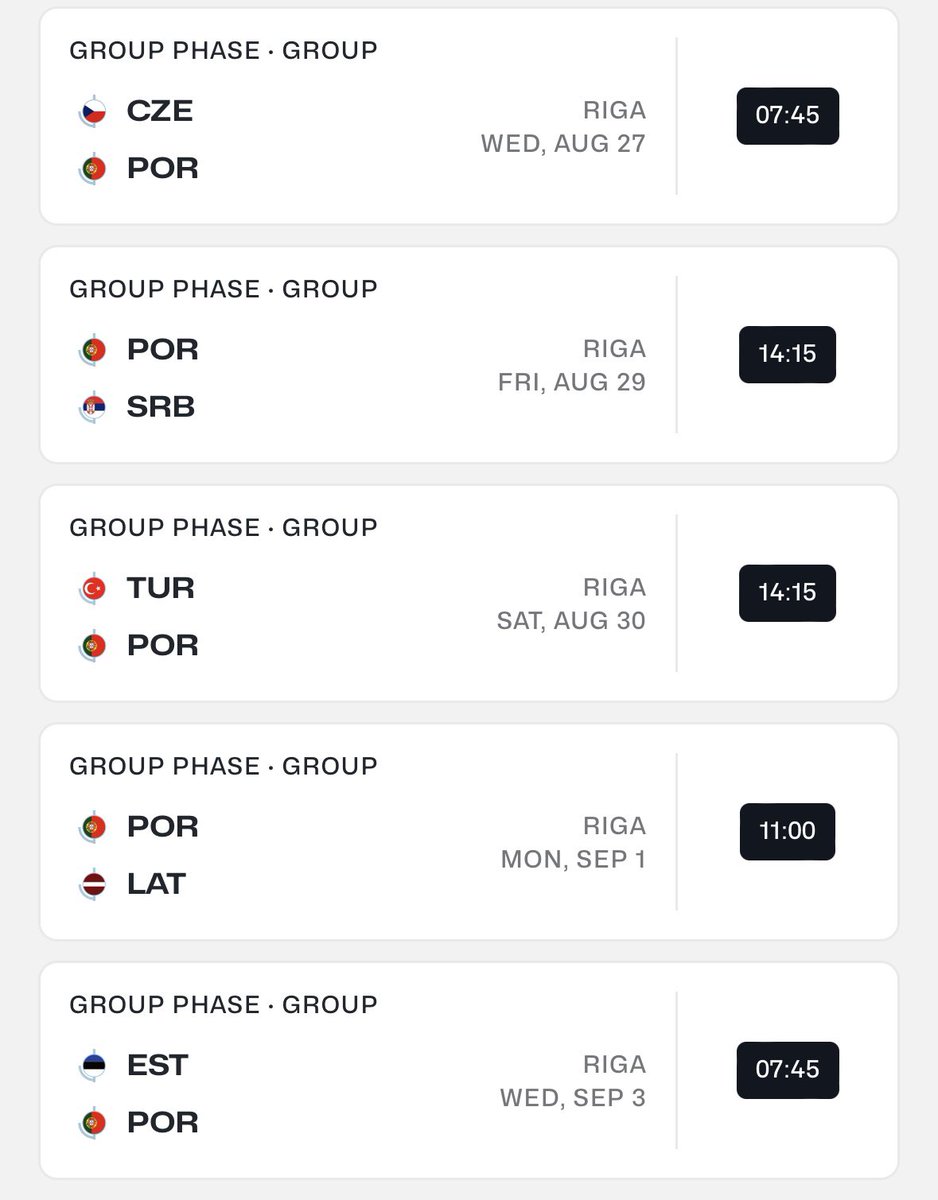Open the match card dated WED, SEP 3
The width and height of the screenshot is (938, 1200).
click(x=469, y=1070)
